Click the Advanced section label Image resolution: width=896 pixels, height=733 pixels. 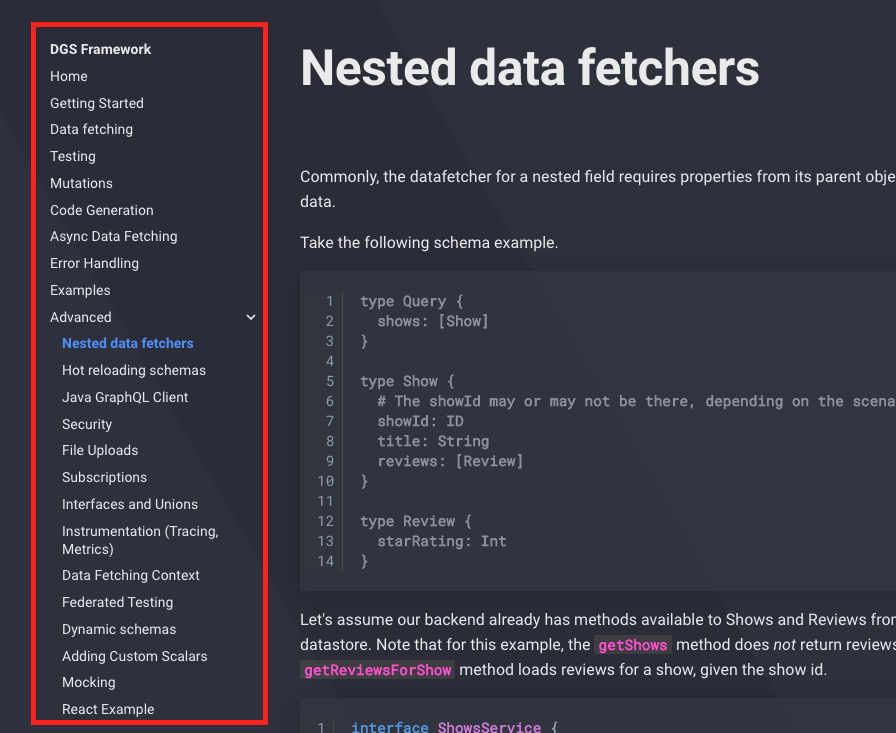point(81,317)
